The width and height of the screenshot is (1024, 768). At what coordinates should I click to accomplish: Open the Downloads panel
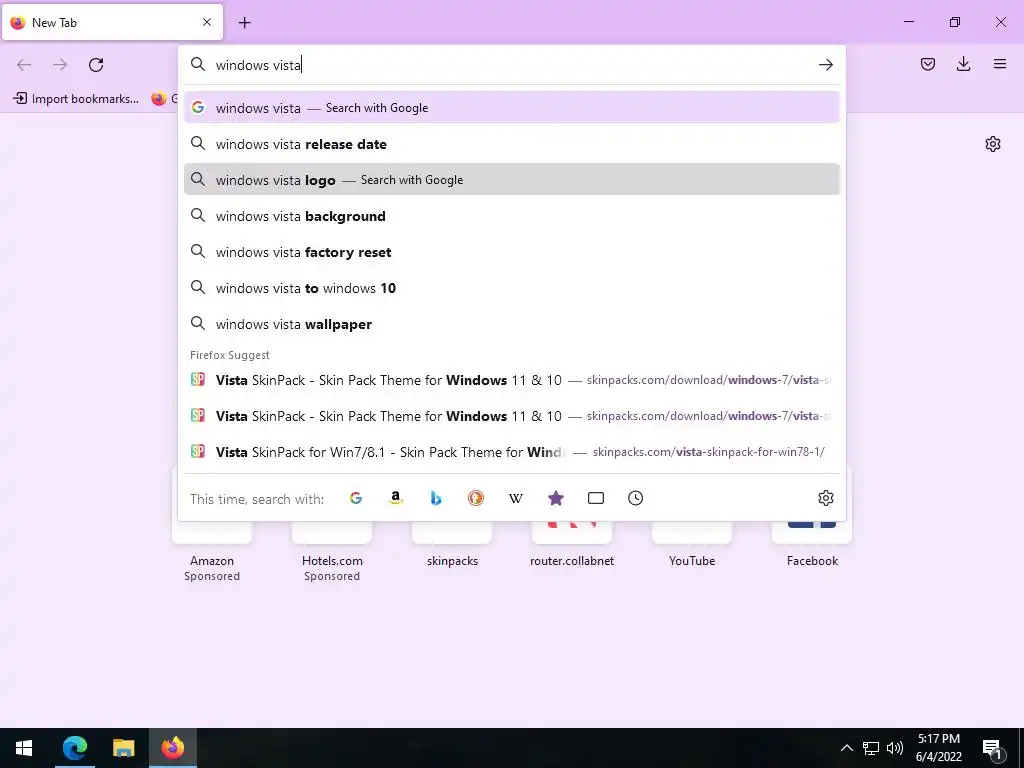coord(963,64)
